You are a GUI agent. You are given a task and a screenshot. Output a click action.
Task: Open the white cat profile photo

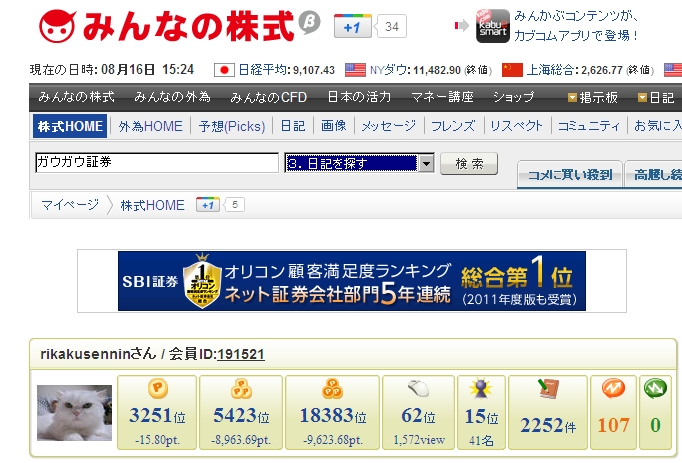click(74, 413)
